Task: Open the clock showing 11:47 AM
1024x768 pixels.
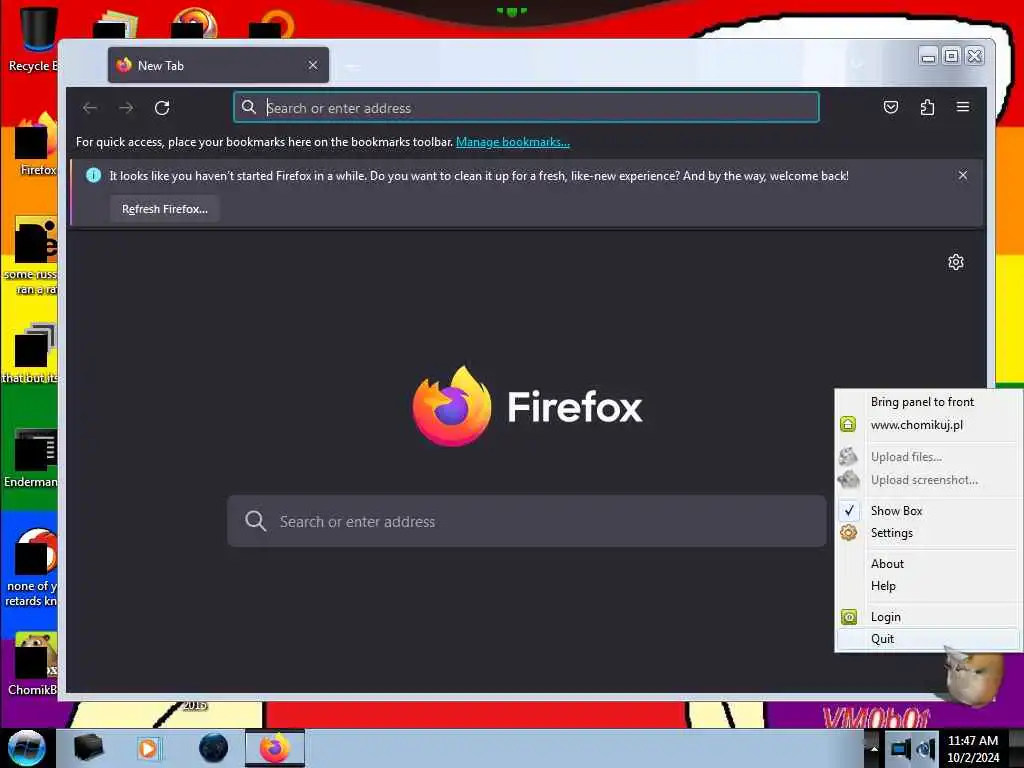Action: [x=973, y=748]
